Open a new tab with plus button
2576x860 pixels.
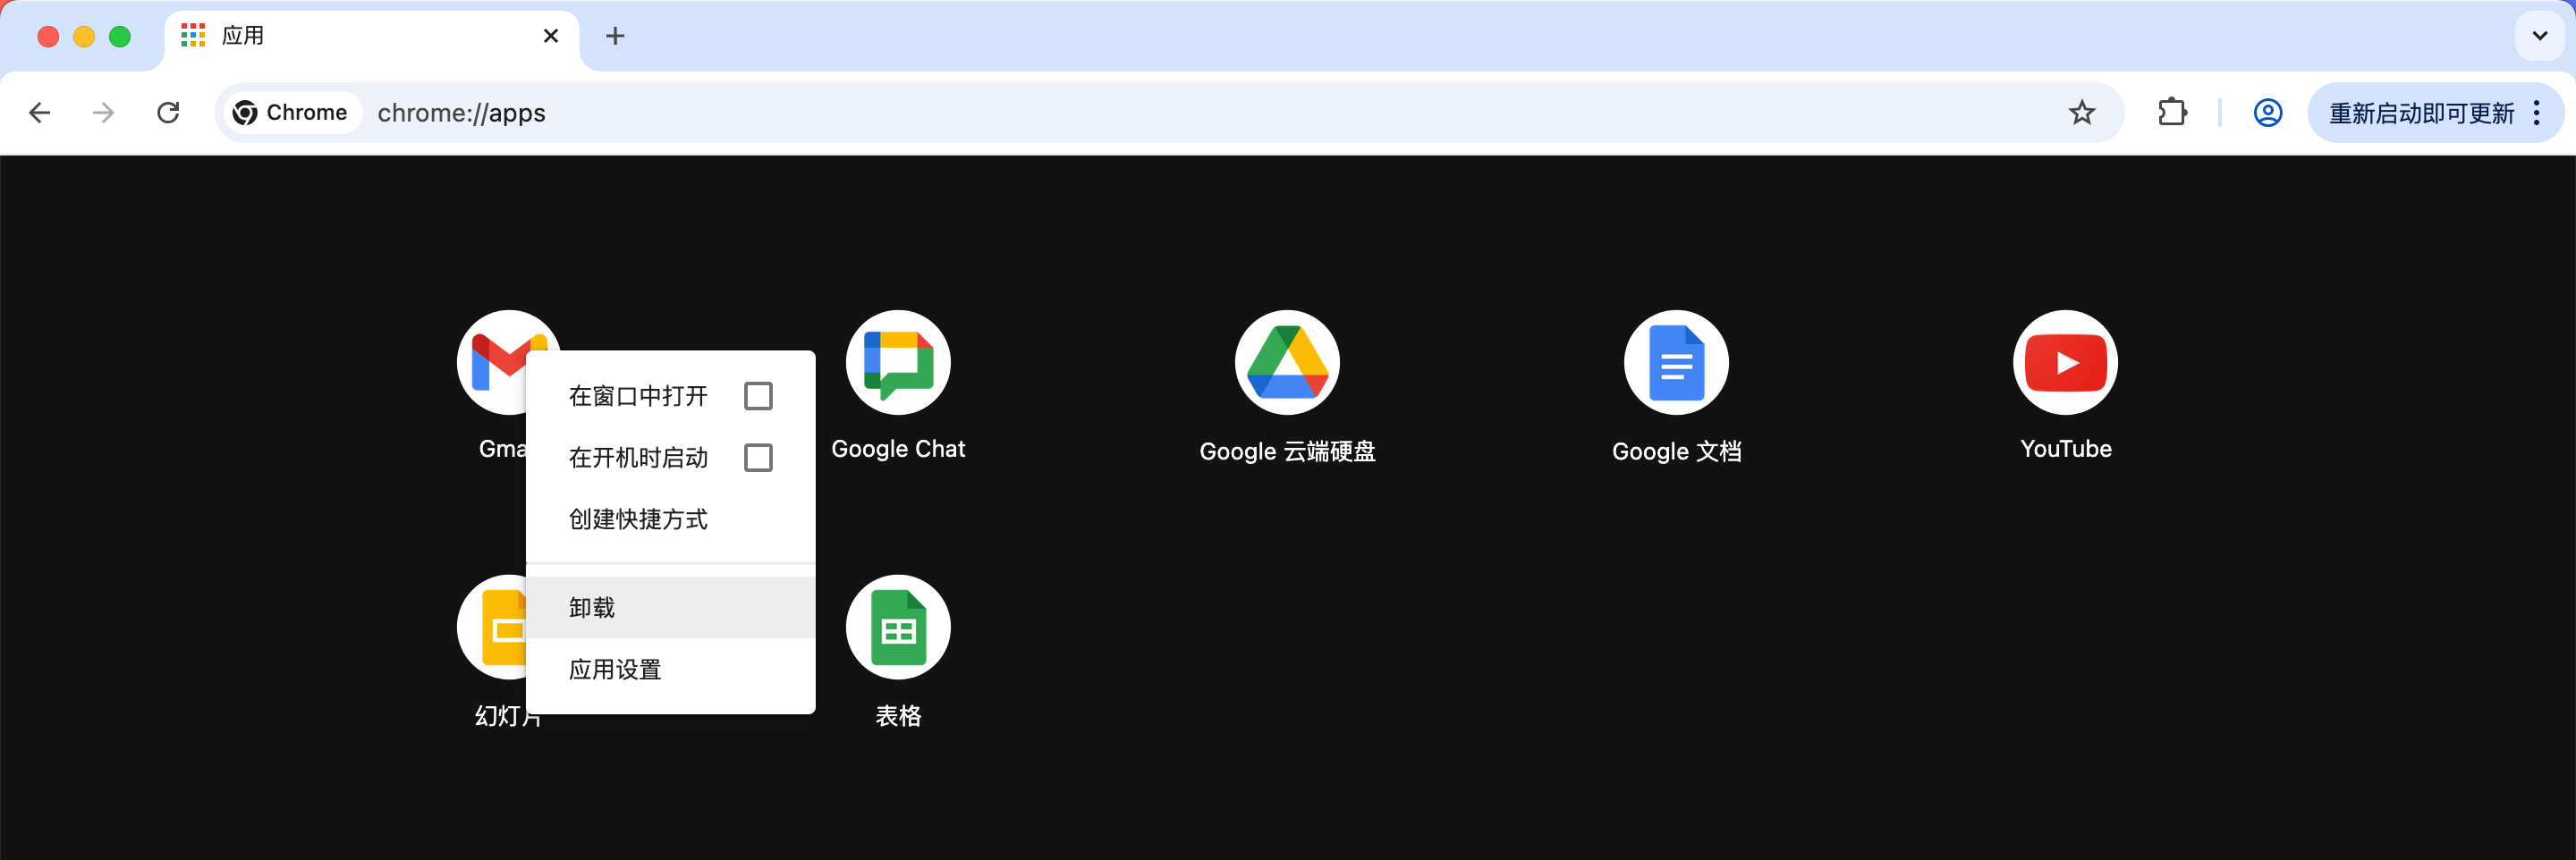click(615, 36)
